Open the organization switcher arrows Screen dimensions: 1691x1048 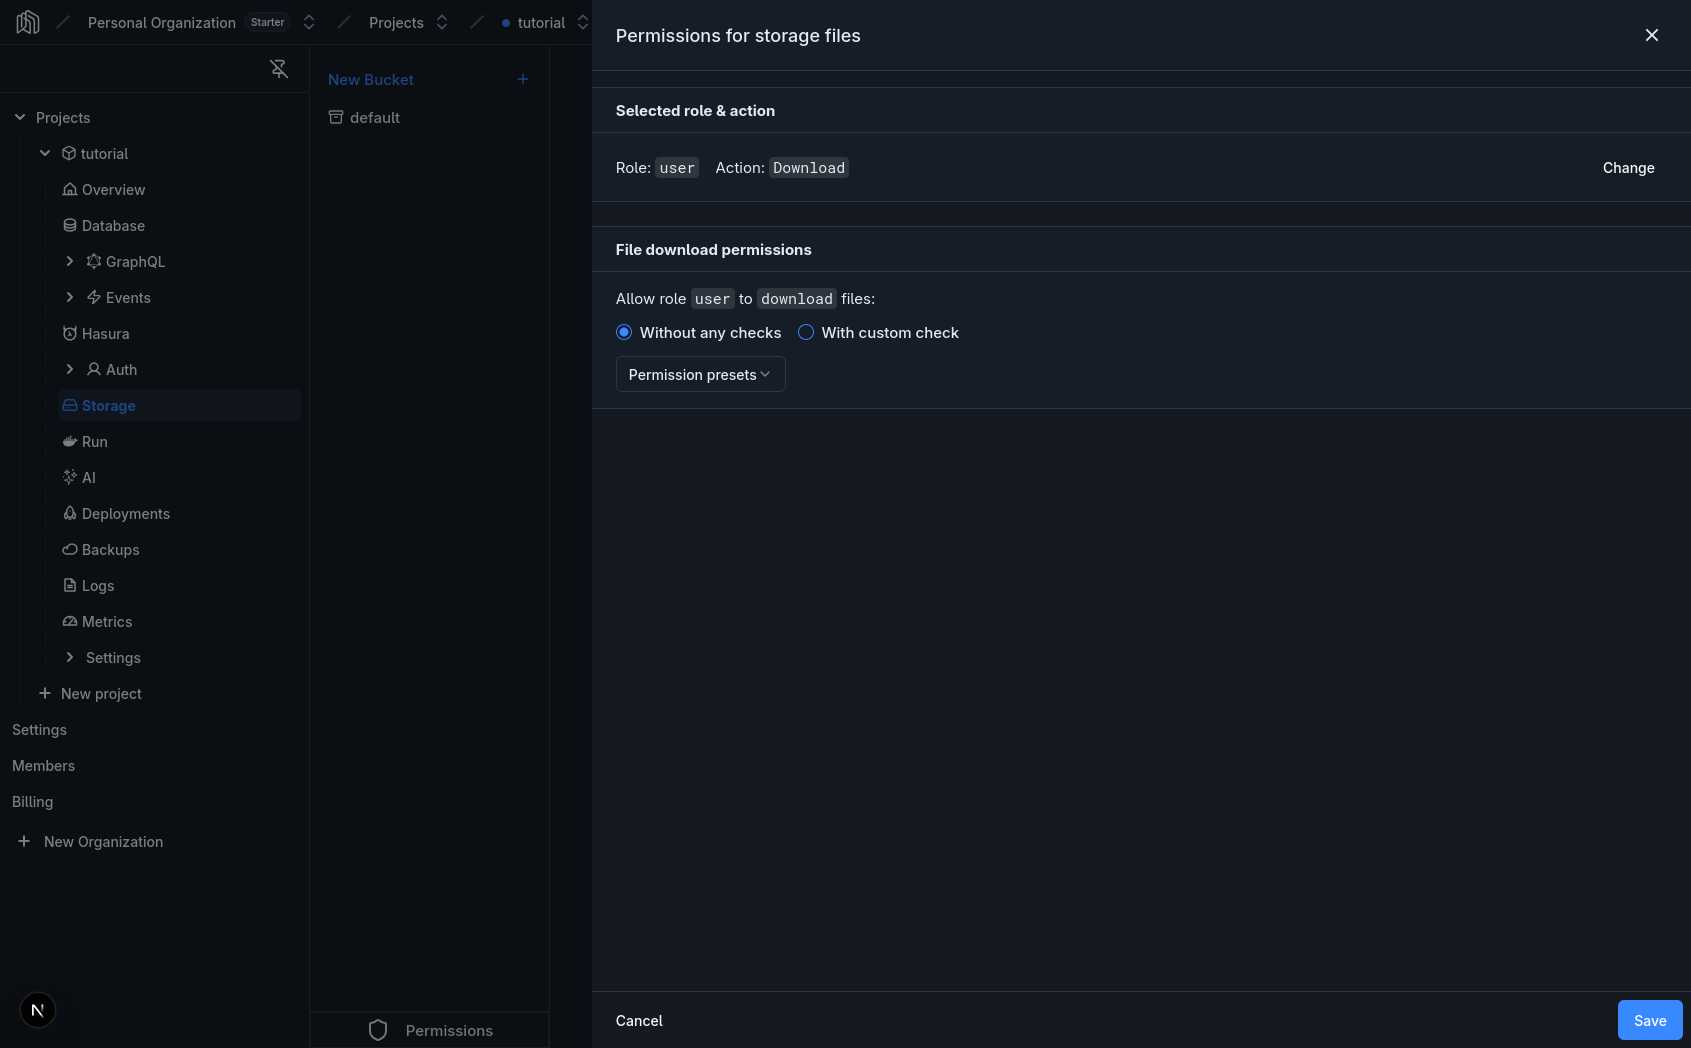coord(309,22)
